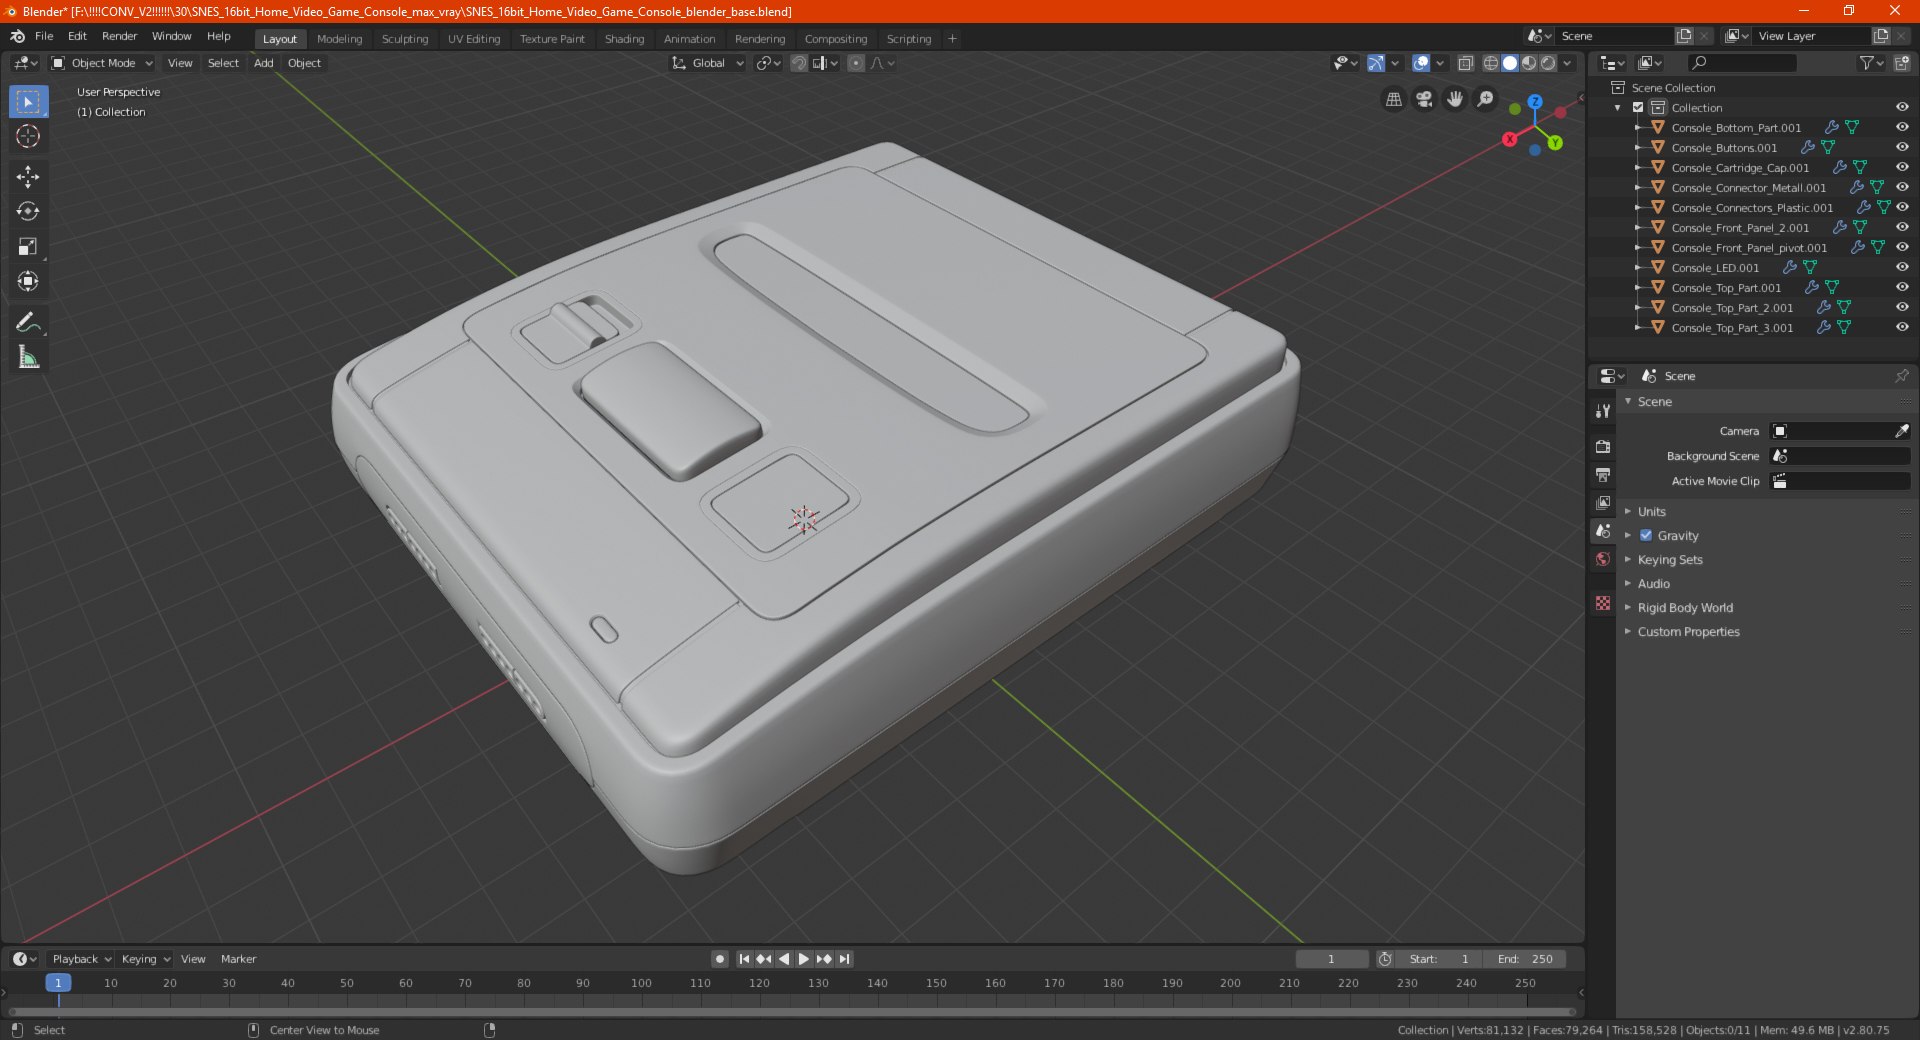Jump to the end frame
Screen dimensions: 1920x1040
[844, 959]
